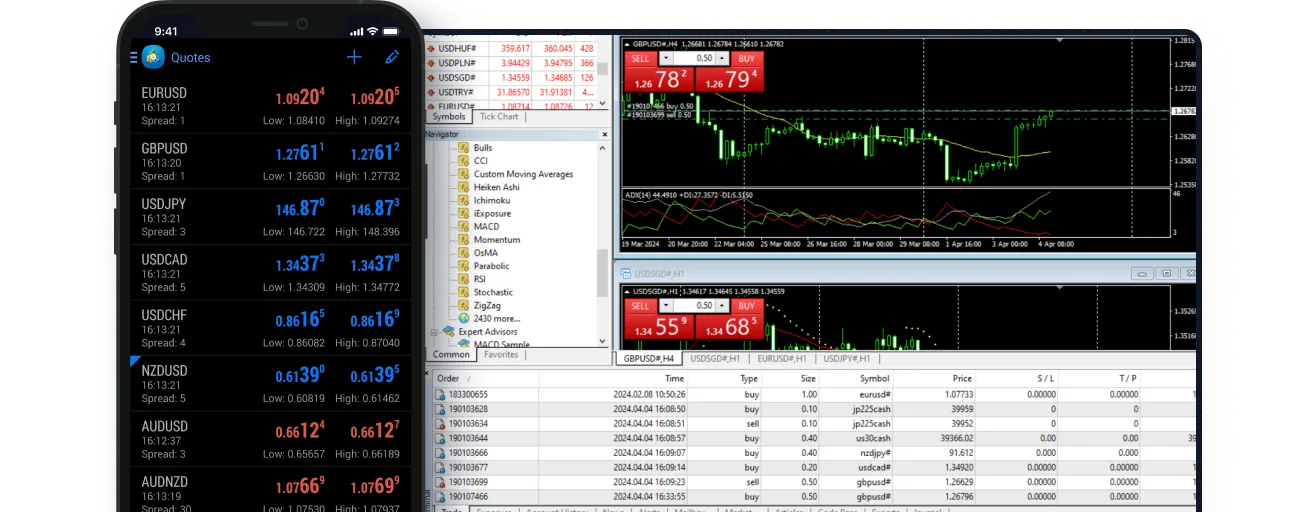Select the Expert Advisors folder icon
Viewport: 1310px width, 512px height.
[448, 331]
